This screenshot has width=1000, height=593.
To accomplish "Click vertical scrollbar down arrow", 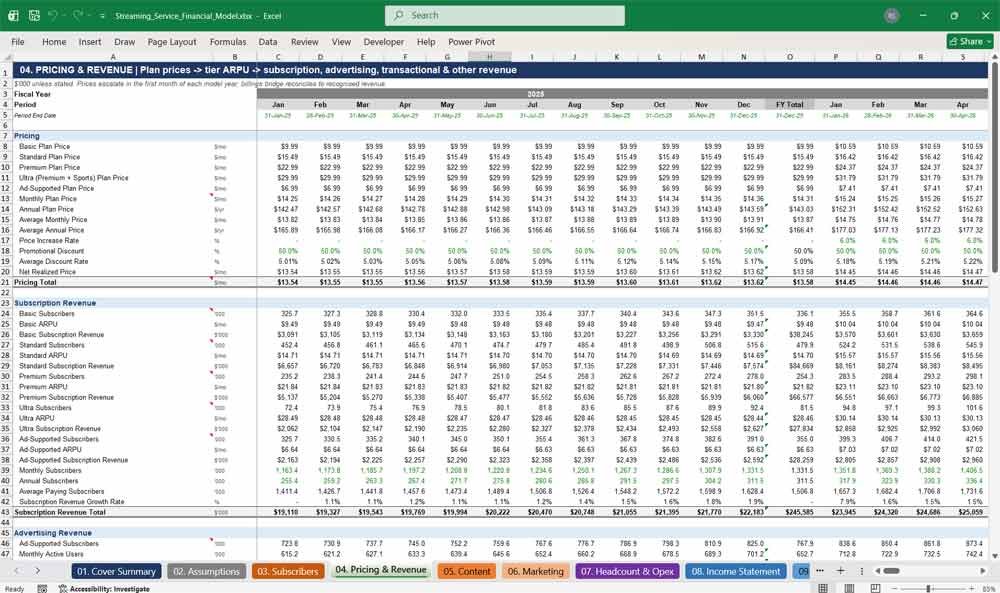I will pyautogui.click(x=994, y=557).
